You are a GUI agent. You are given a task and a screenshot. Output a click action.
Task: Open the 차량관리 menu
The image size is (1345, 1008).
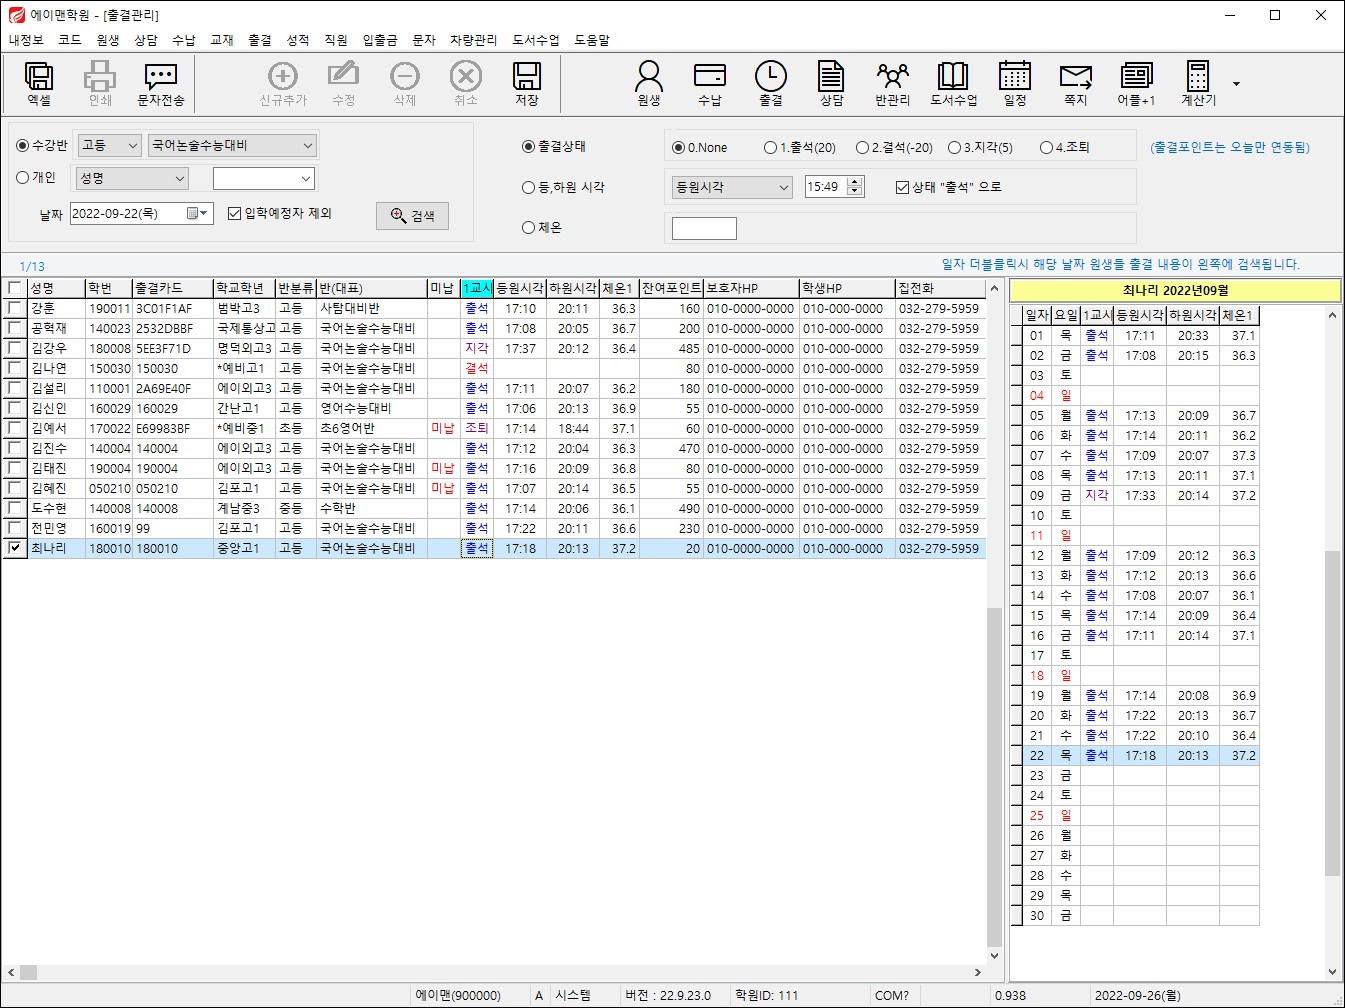[x=474, y=40]
